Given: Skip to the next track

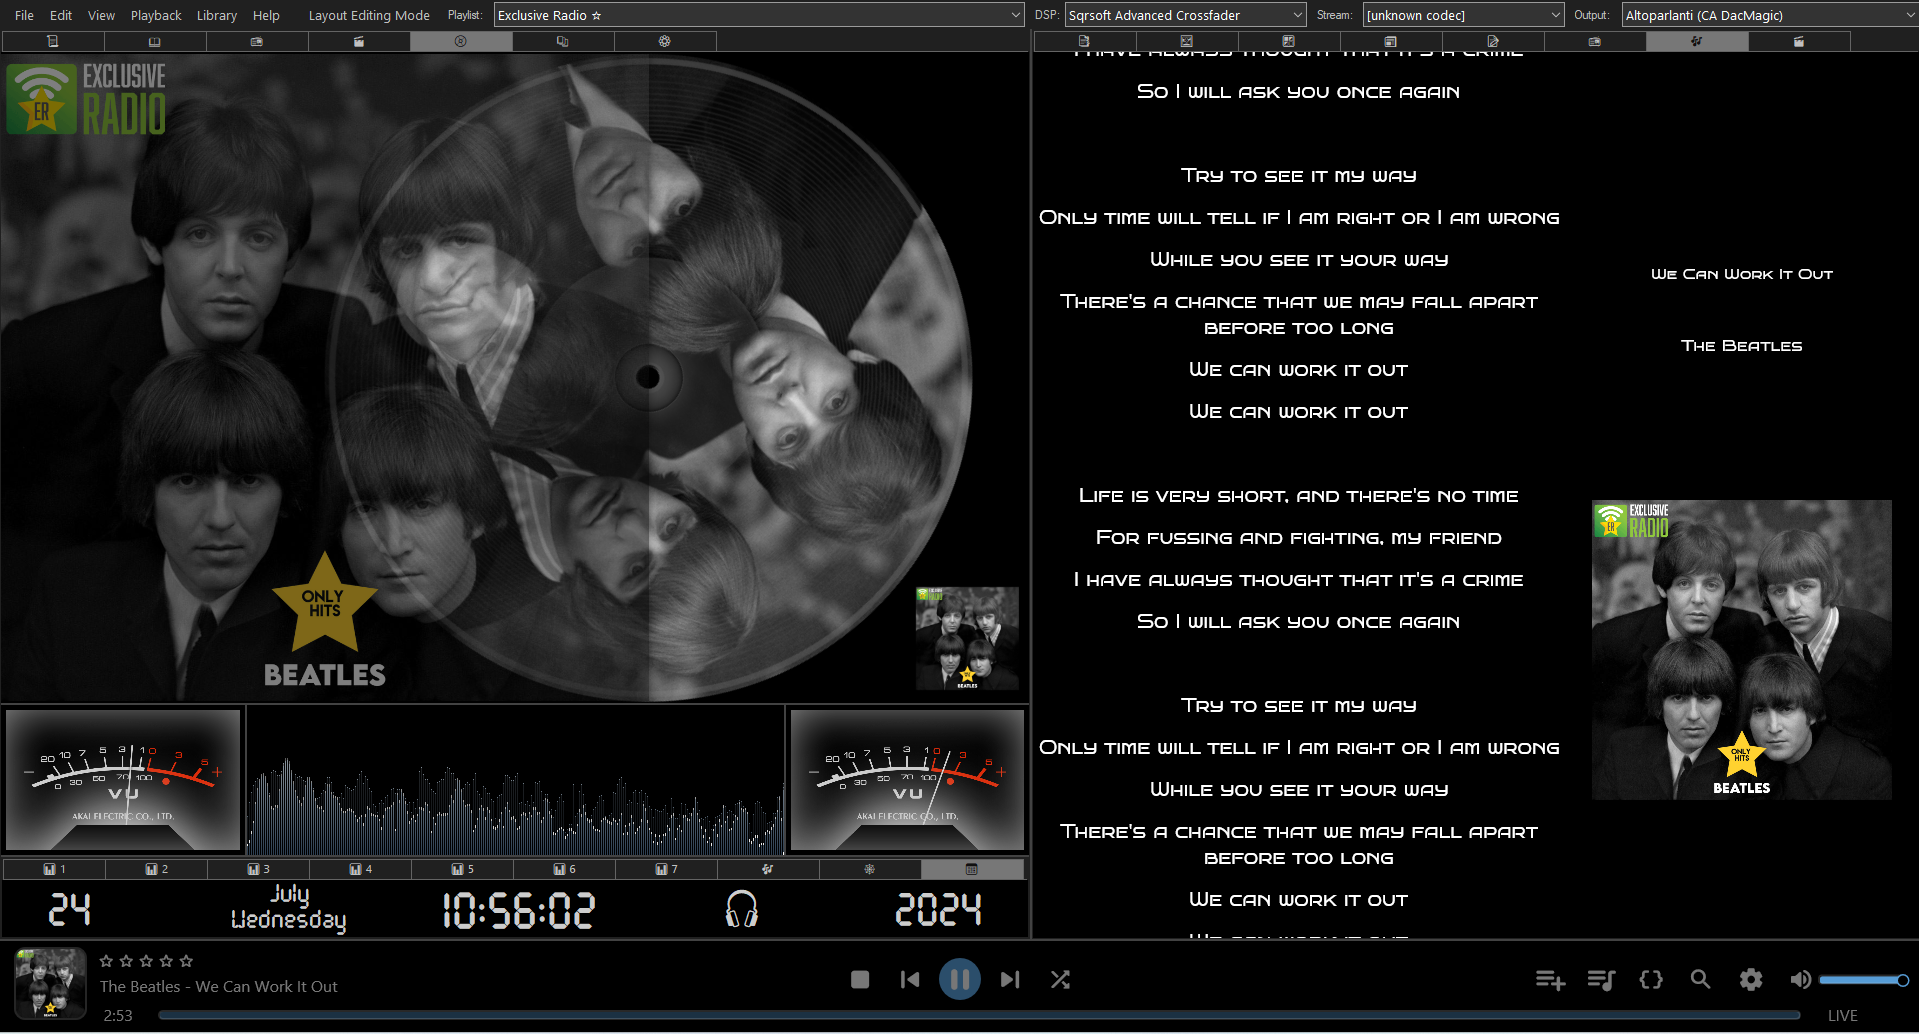Looking at the screenshot, I should [1010, 980].
